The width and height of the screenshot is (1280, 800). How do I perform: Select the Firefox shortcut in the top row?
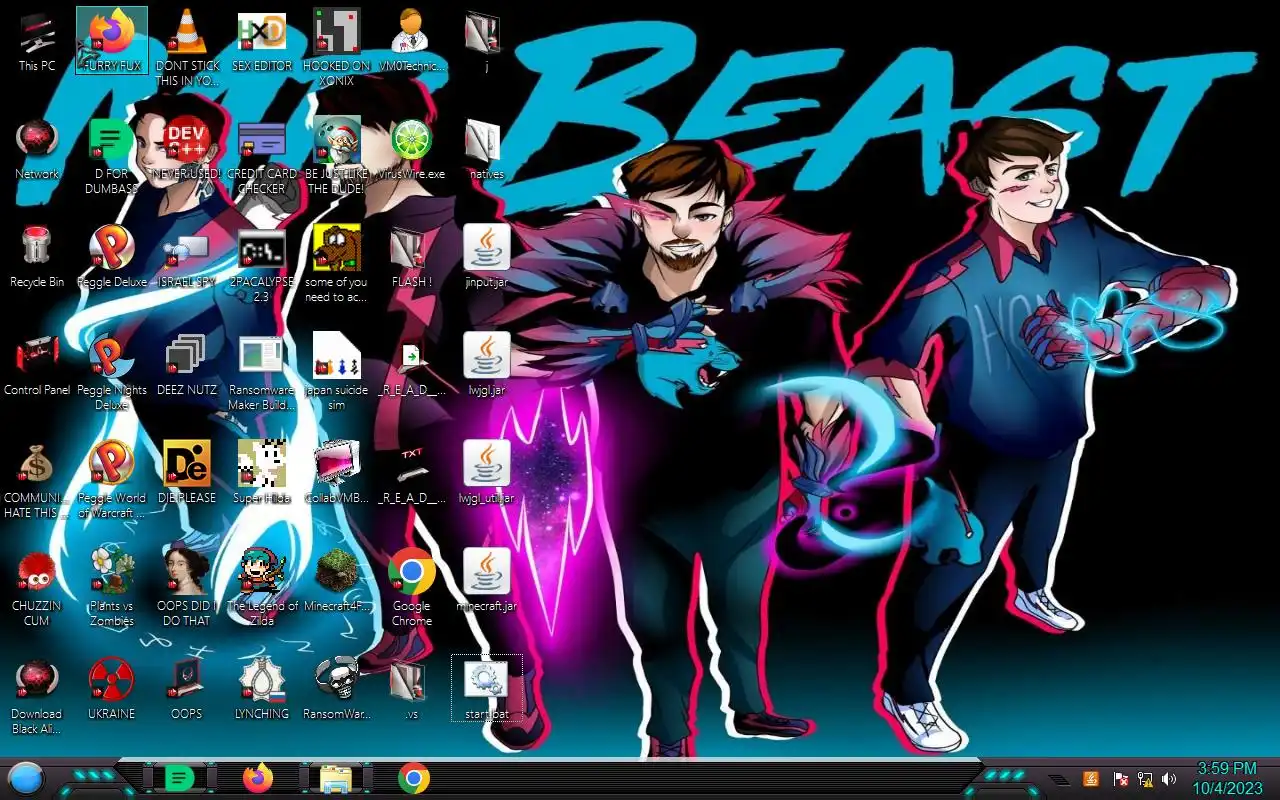(x=112, y=41)
